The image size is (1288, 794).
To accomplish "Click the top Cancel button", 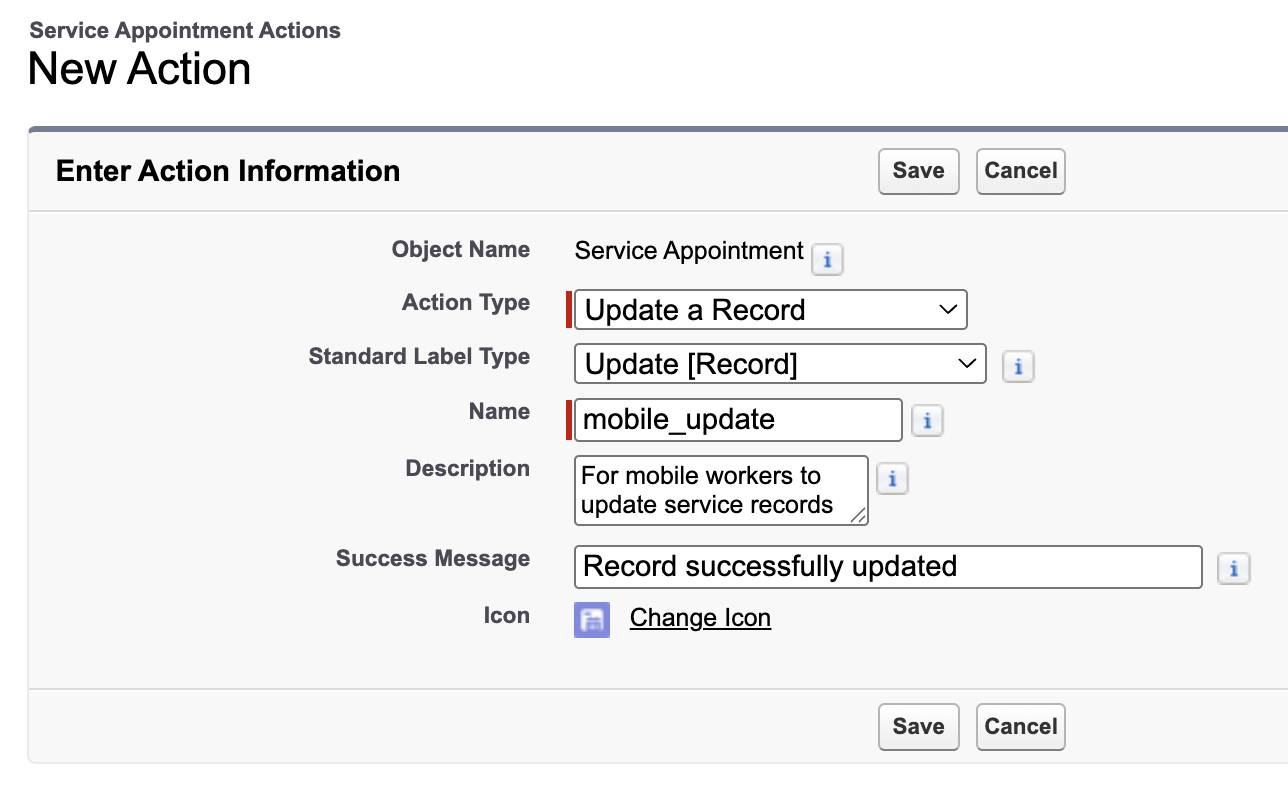I will 1020,171.
